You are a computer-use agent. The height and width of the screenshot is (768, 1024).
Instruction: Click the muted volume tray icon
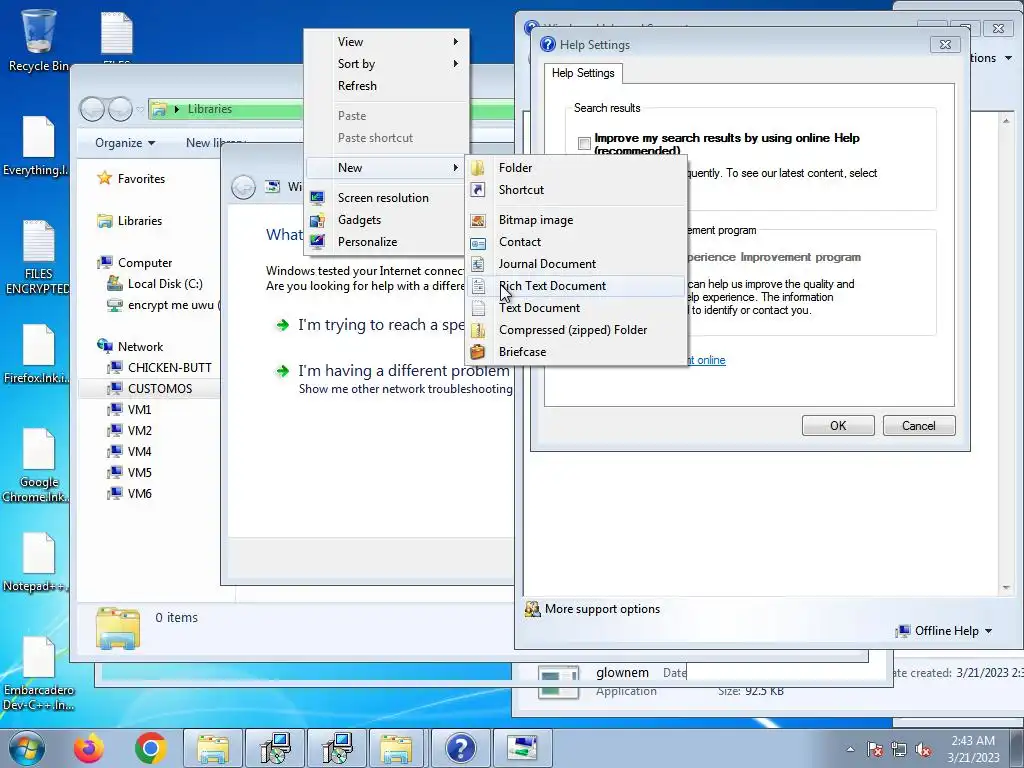[x=923, y=749]
